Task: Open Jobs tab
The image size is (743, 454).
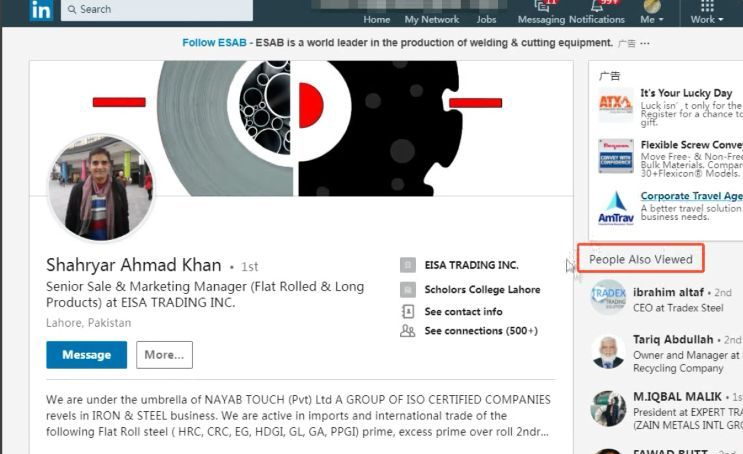Action: pyautogui.click(x=486, y=19)
